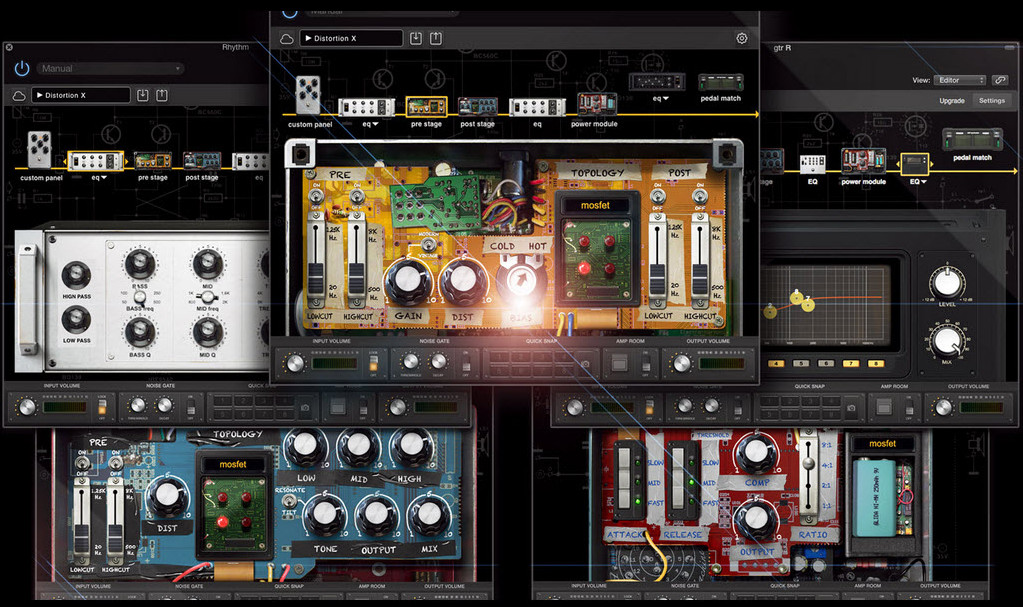Image resolution: width=1023 pixels, height=607 pixels.
Task: Select power module in center window chain
Action: point(597,104)
